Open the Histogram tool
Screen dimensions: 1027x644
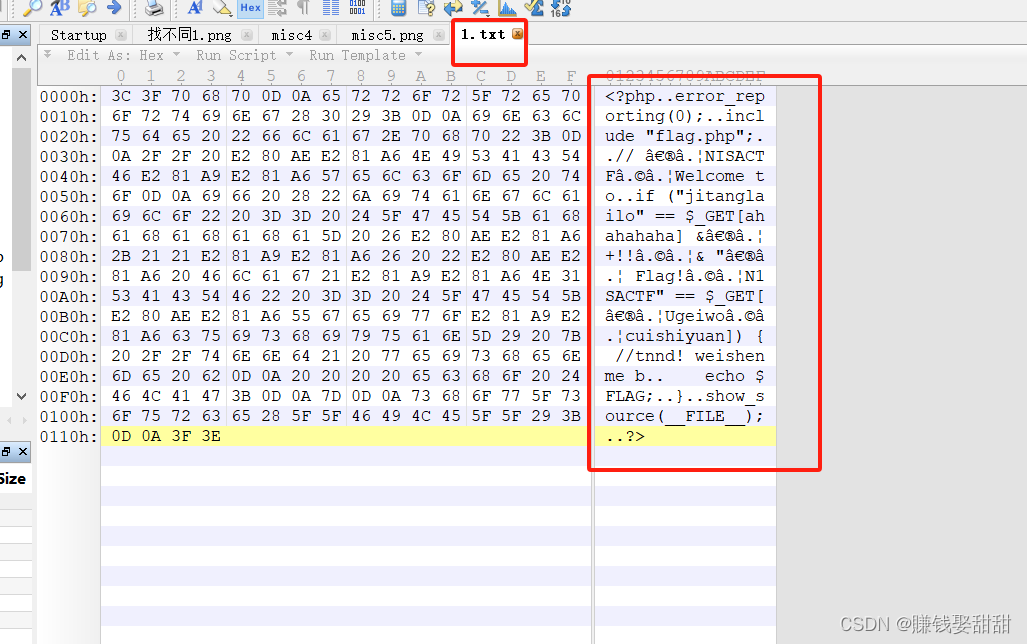pos(507,8)
